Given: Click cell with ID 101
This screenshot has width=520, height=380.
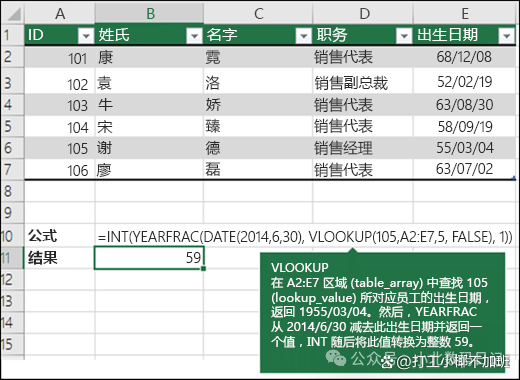Looking at the screenshot, I should 60,57.
